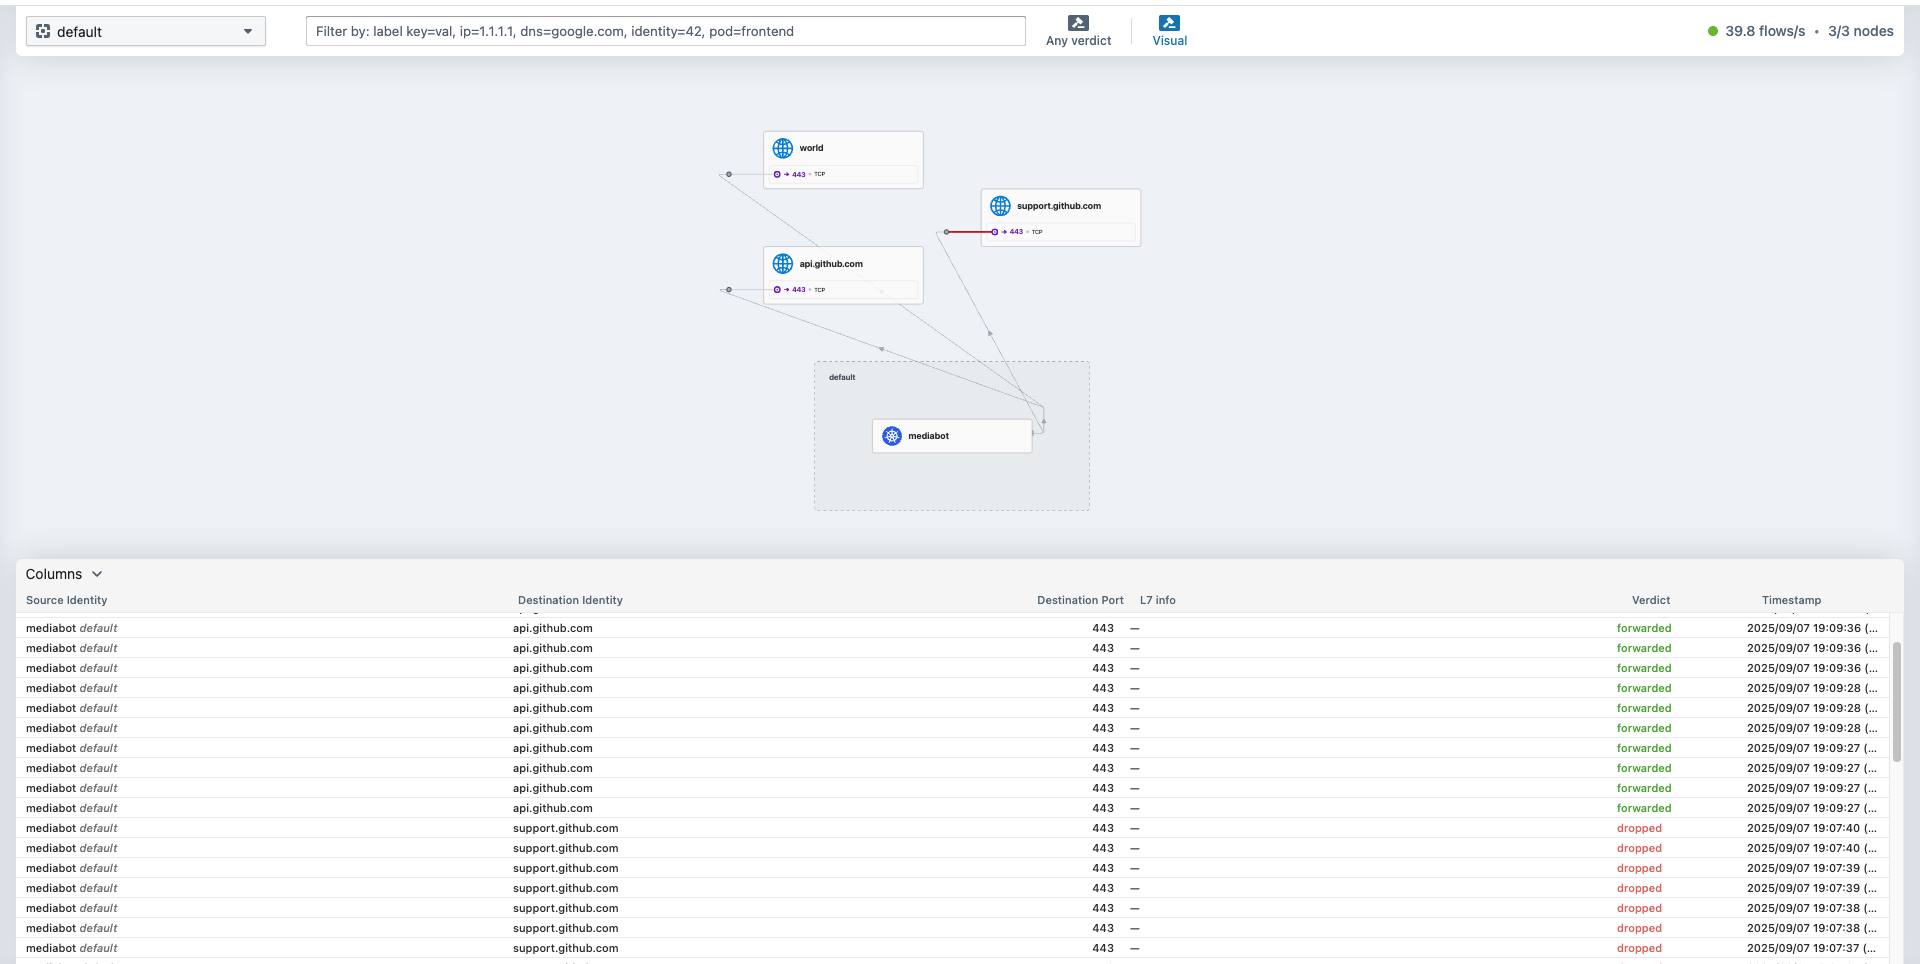Click the namespace icon beside default
Image resolution: width=1920 pixels, height=964 pixels.
point(43,32)
